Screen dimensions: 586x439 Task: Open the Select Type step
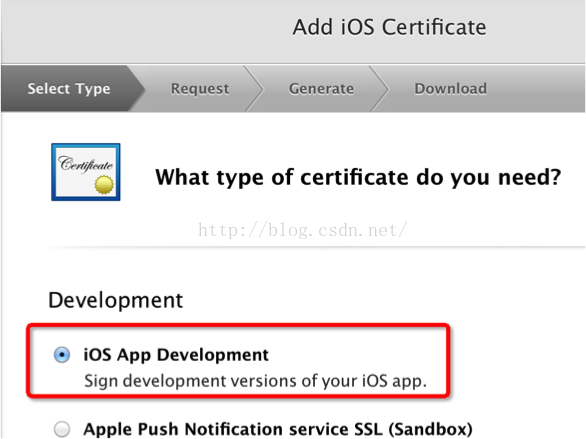point(69,89)
